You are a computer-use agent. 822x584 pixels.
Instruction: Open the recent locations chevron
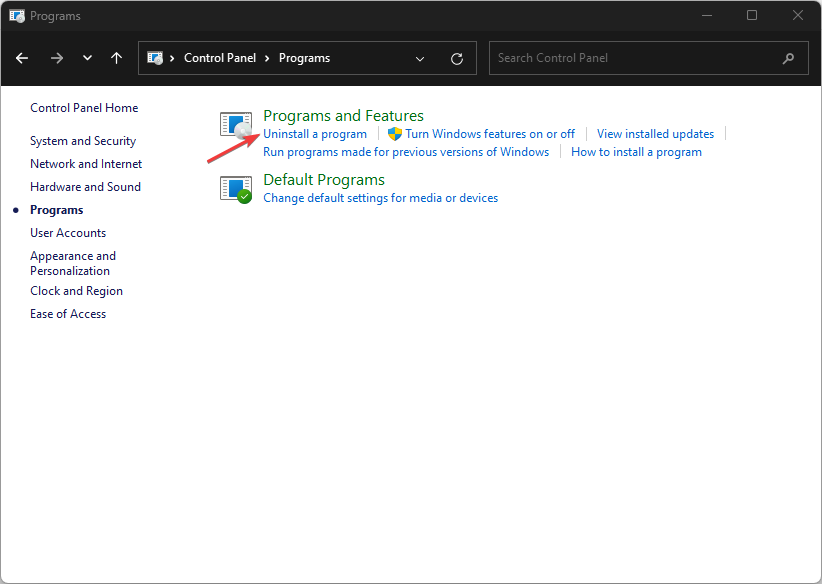[x=88, y=58]
